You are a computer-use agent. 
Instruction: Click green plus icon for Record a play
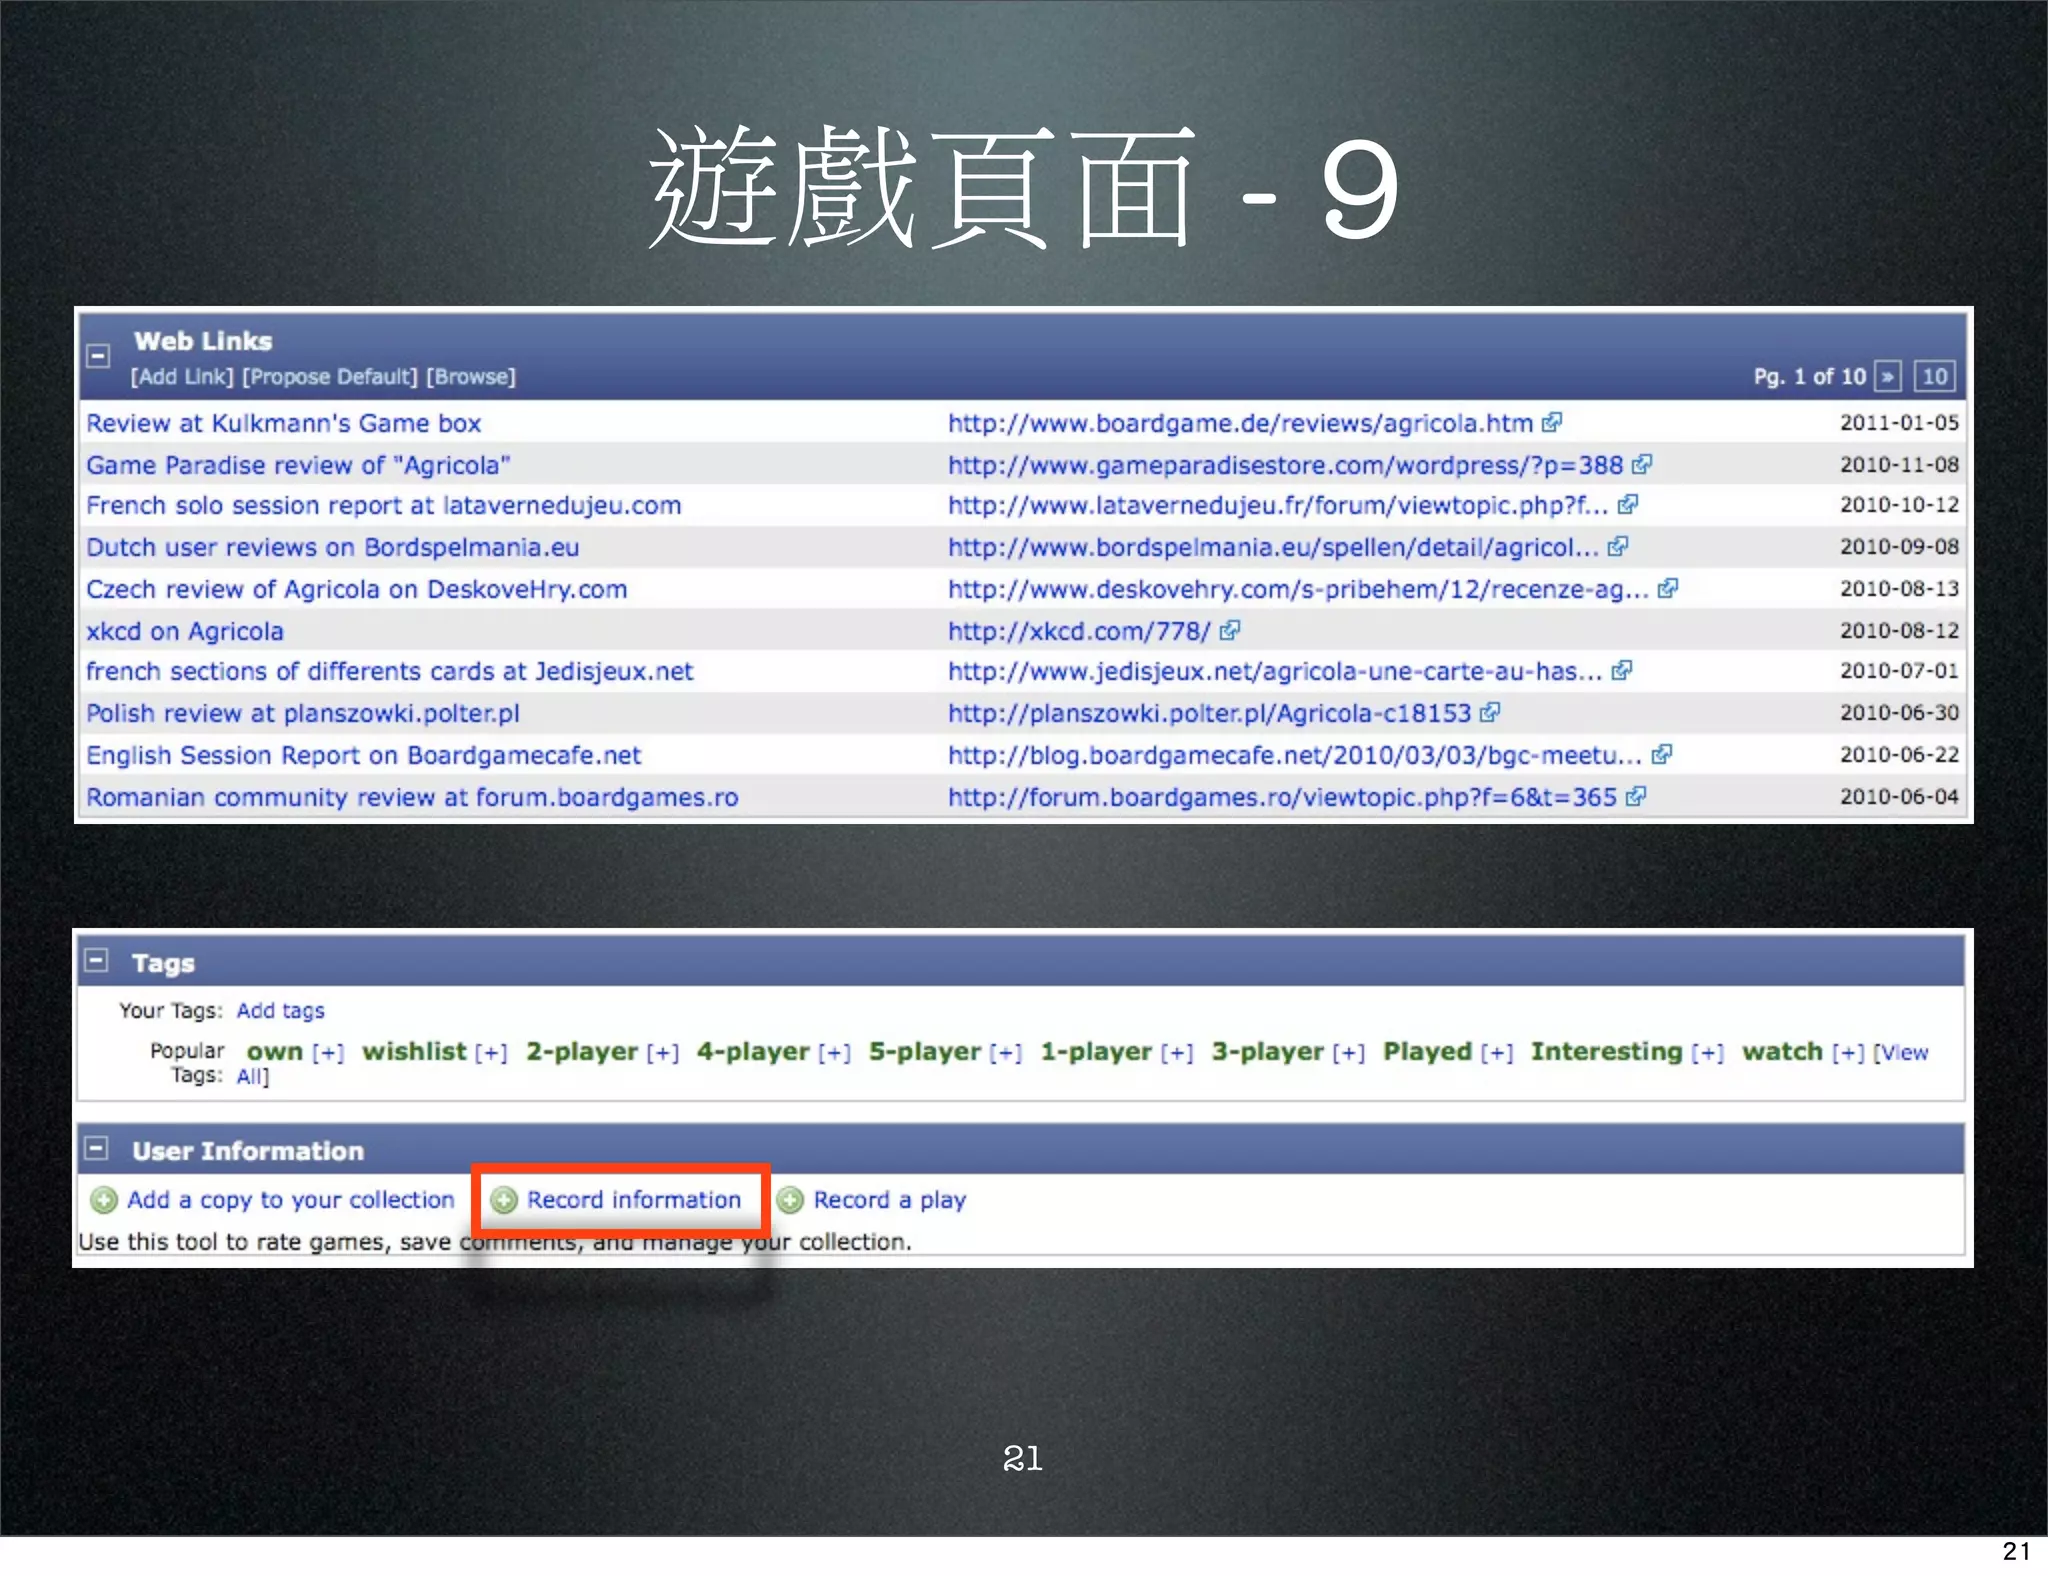pos(790,1200)
